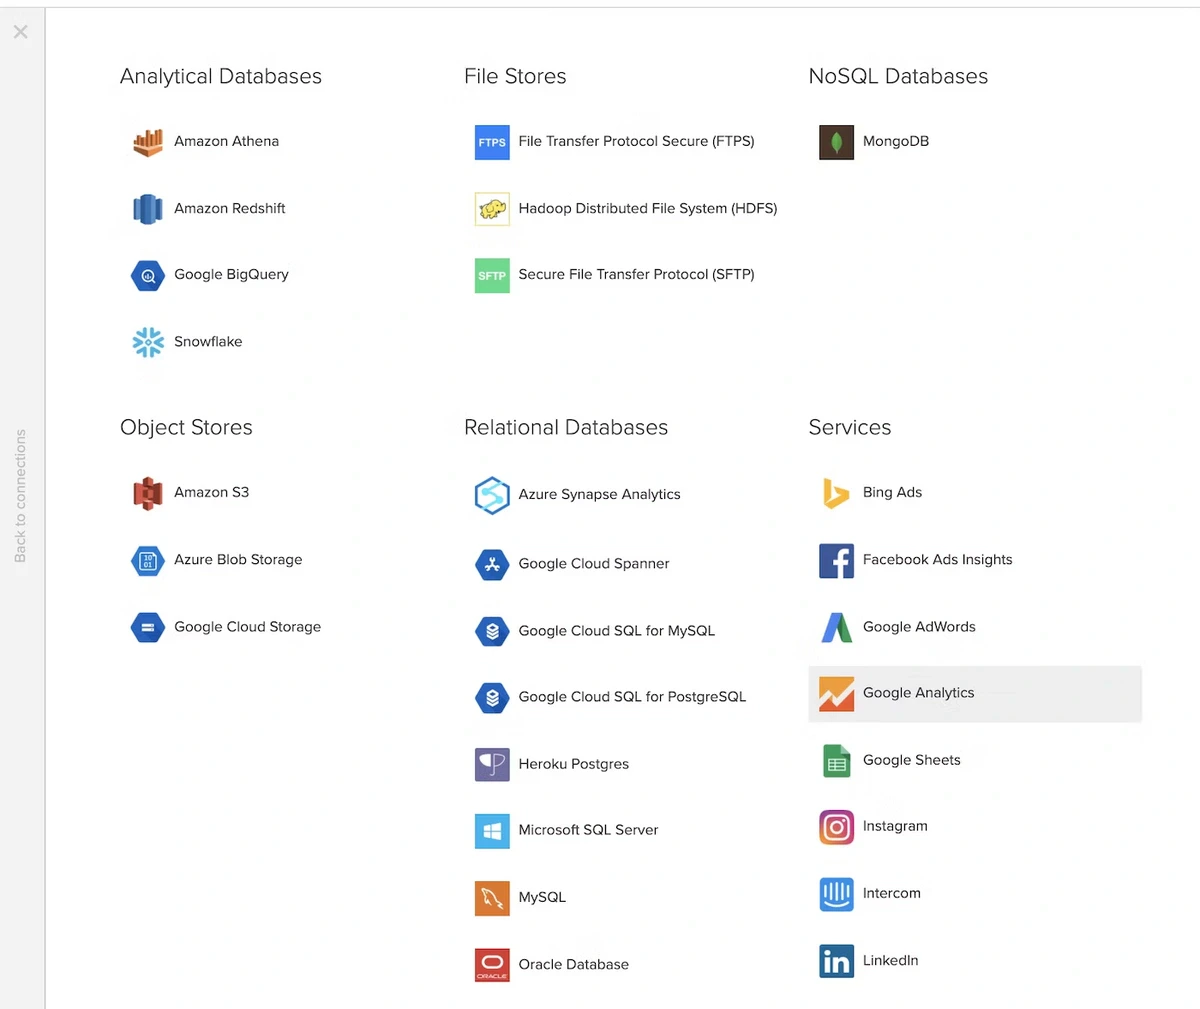Click the Google Analytics icon

[836, 693]
